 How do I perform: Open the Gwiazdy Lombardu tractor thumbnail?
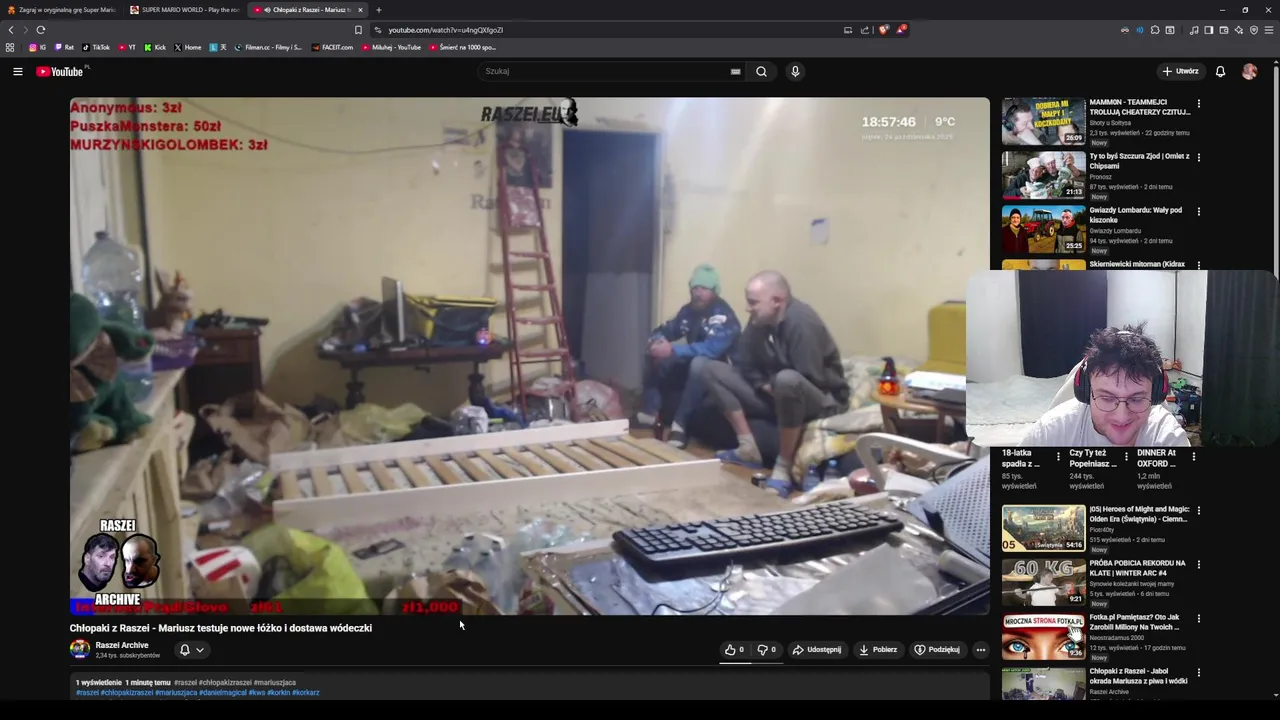coord(1043,229)
